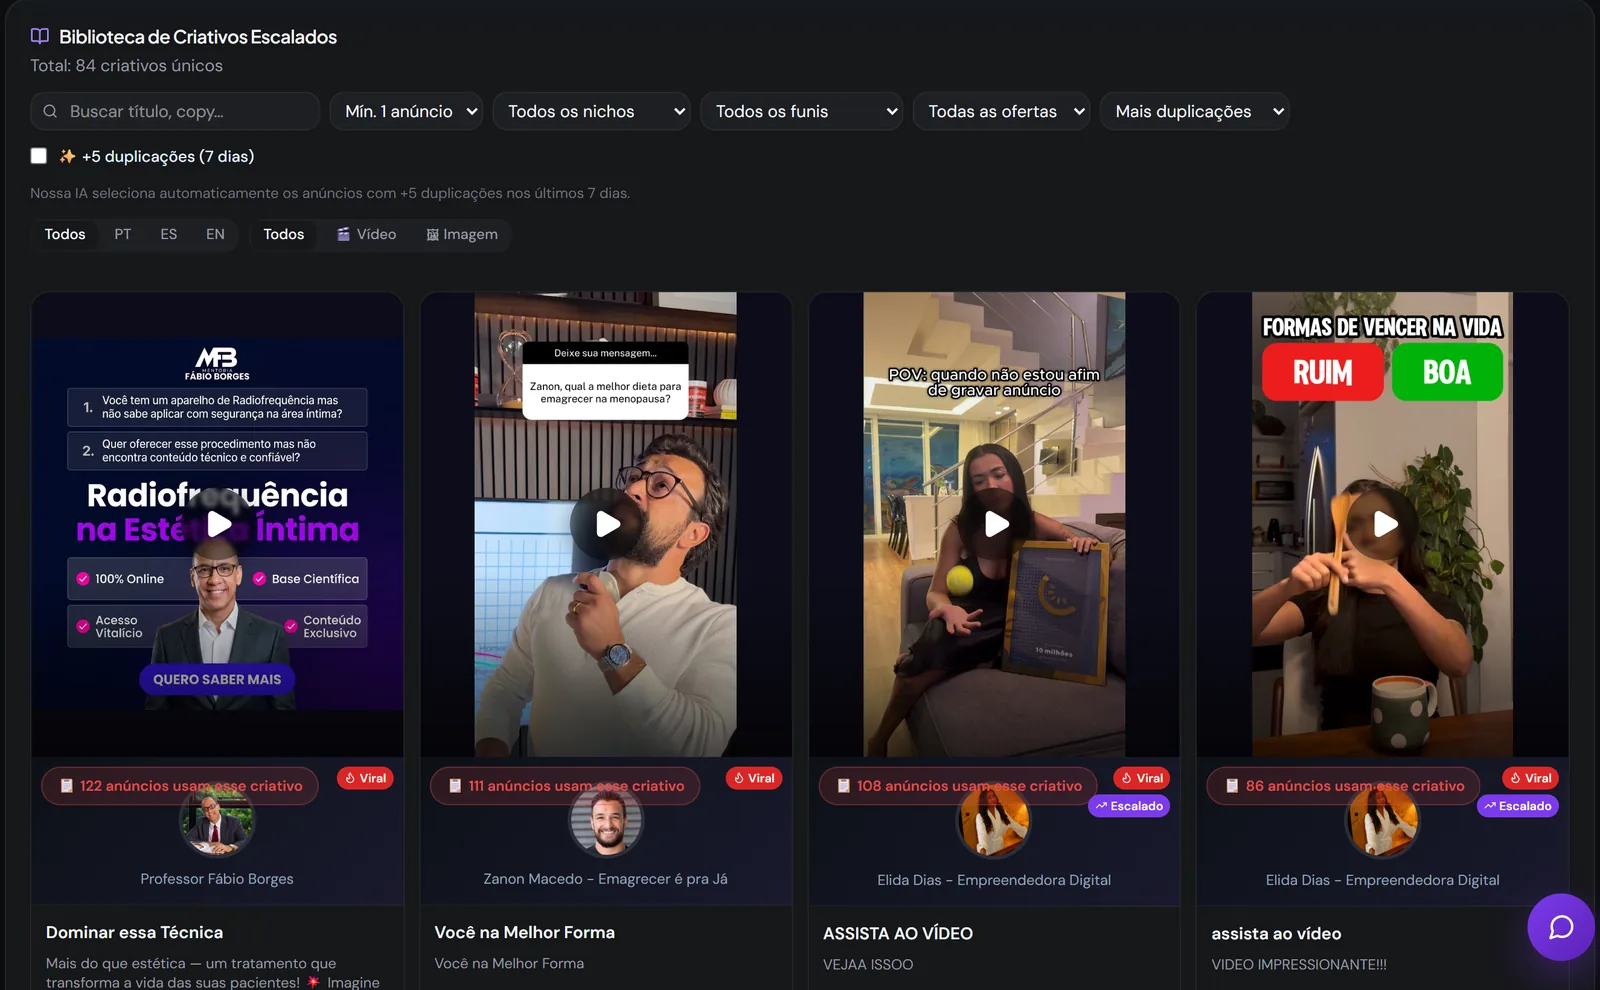Viewport: 1600px width, 990px height.
Task: Click the document icon in 108 anúncios badge
Action: [x=843, y=786]
